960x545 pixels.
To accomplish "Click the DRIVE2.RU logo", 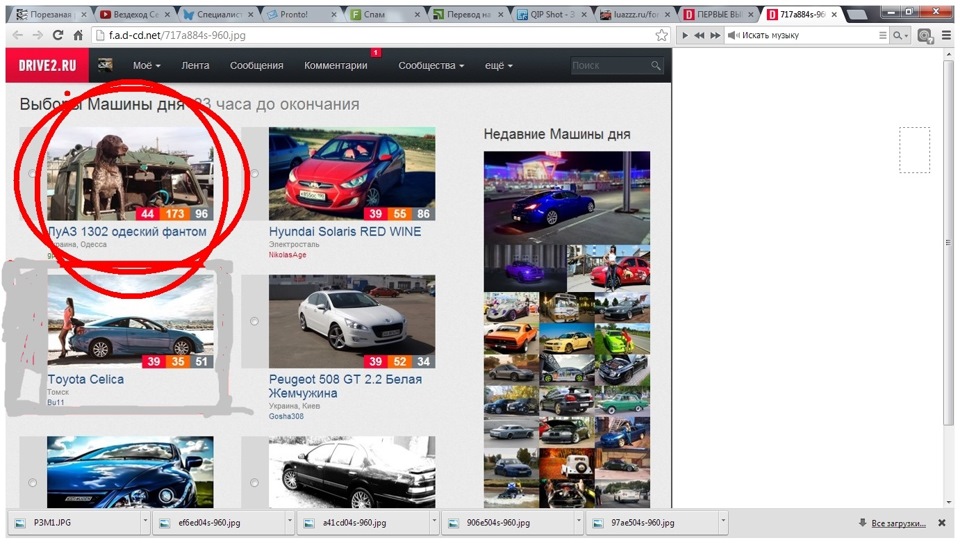I will pos(47,65).
